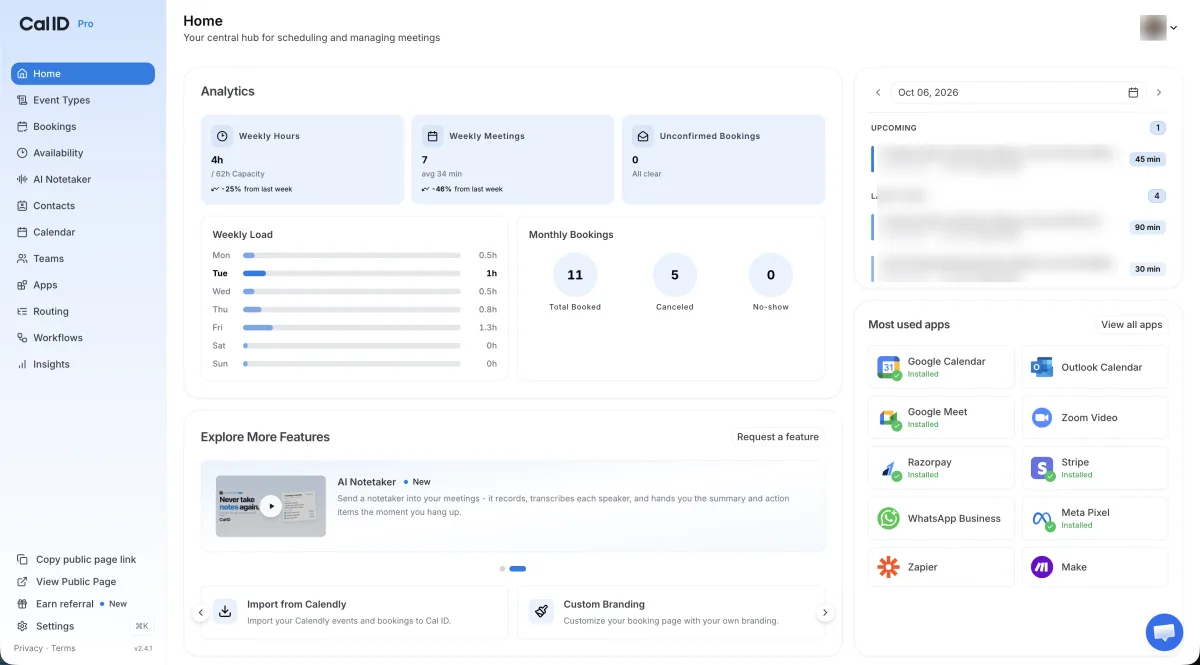The height and width of the screenshot is (665, 1200).
Task: Click the Import from Calendly download icon
Action: [x=225, y=611]
